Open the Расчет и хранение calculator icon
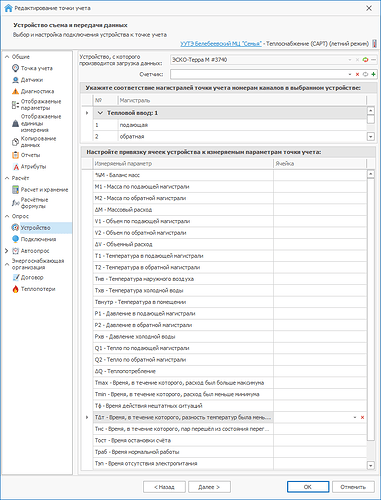The width and height of the screenshot is (381, 500). (15, 190)
